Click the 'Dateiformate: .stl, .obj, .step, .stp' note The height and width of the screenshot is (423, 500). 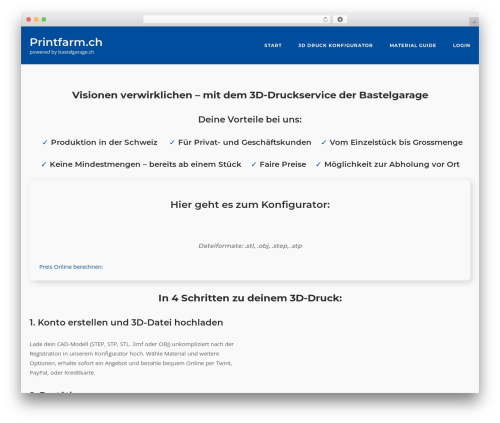pyautogui.click(x=250, y=246)
